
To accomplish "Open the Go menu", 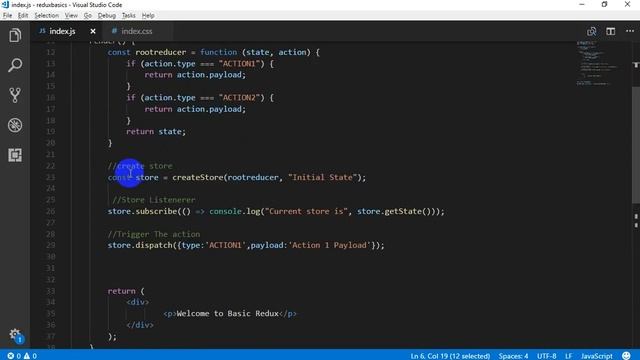I will point(88,16).
